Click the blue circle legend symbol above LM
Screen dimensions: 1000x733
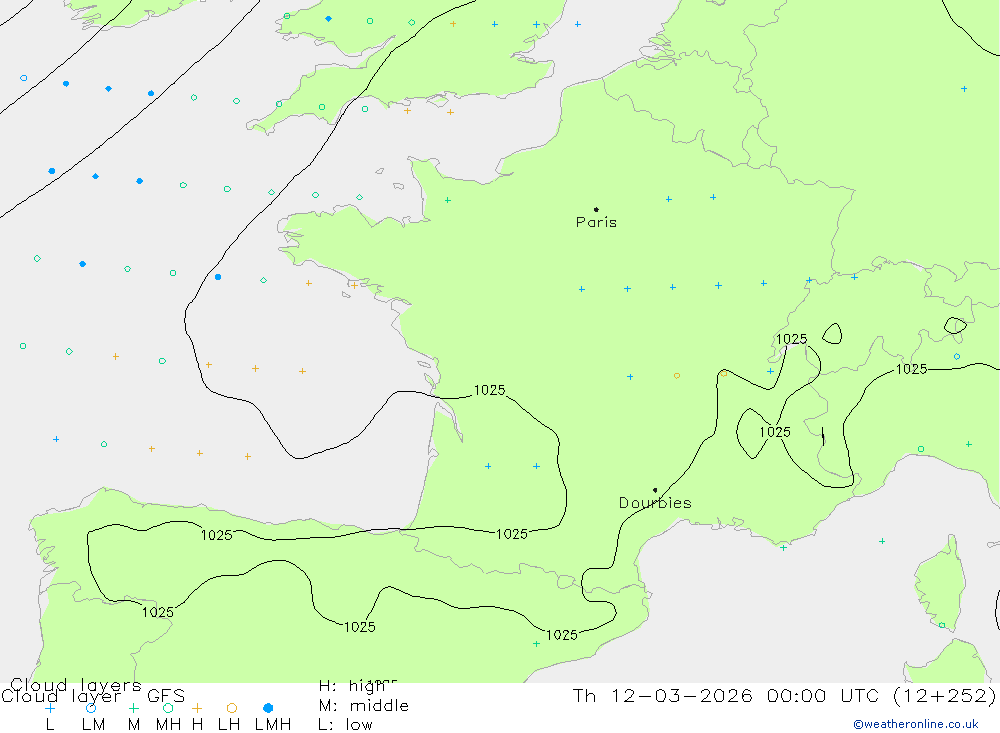tap(91, 707)
